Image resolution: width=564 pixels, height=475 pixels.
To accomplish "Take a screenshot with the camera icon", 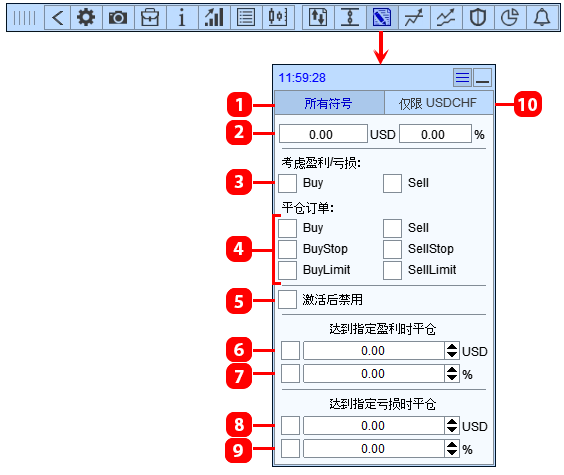I will [x=118, y=18].
